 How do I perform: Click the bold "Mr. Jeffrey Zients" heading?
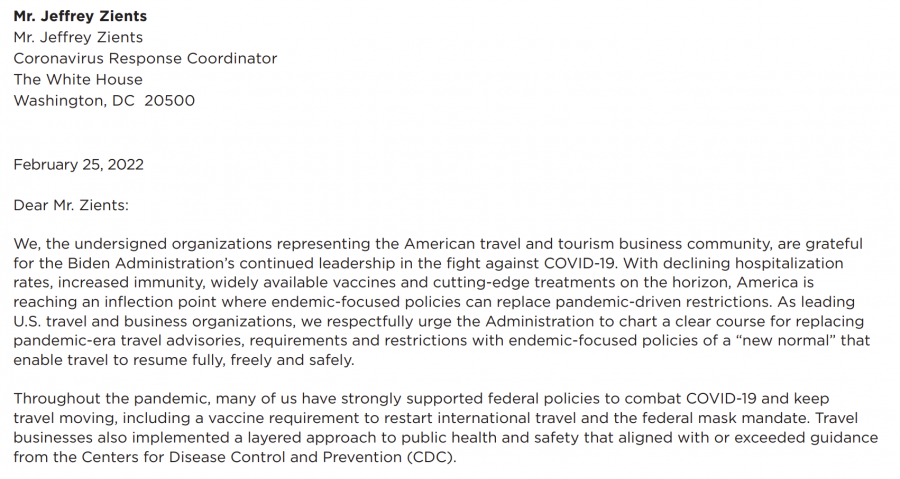78,16
